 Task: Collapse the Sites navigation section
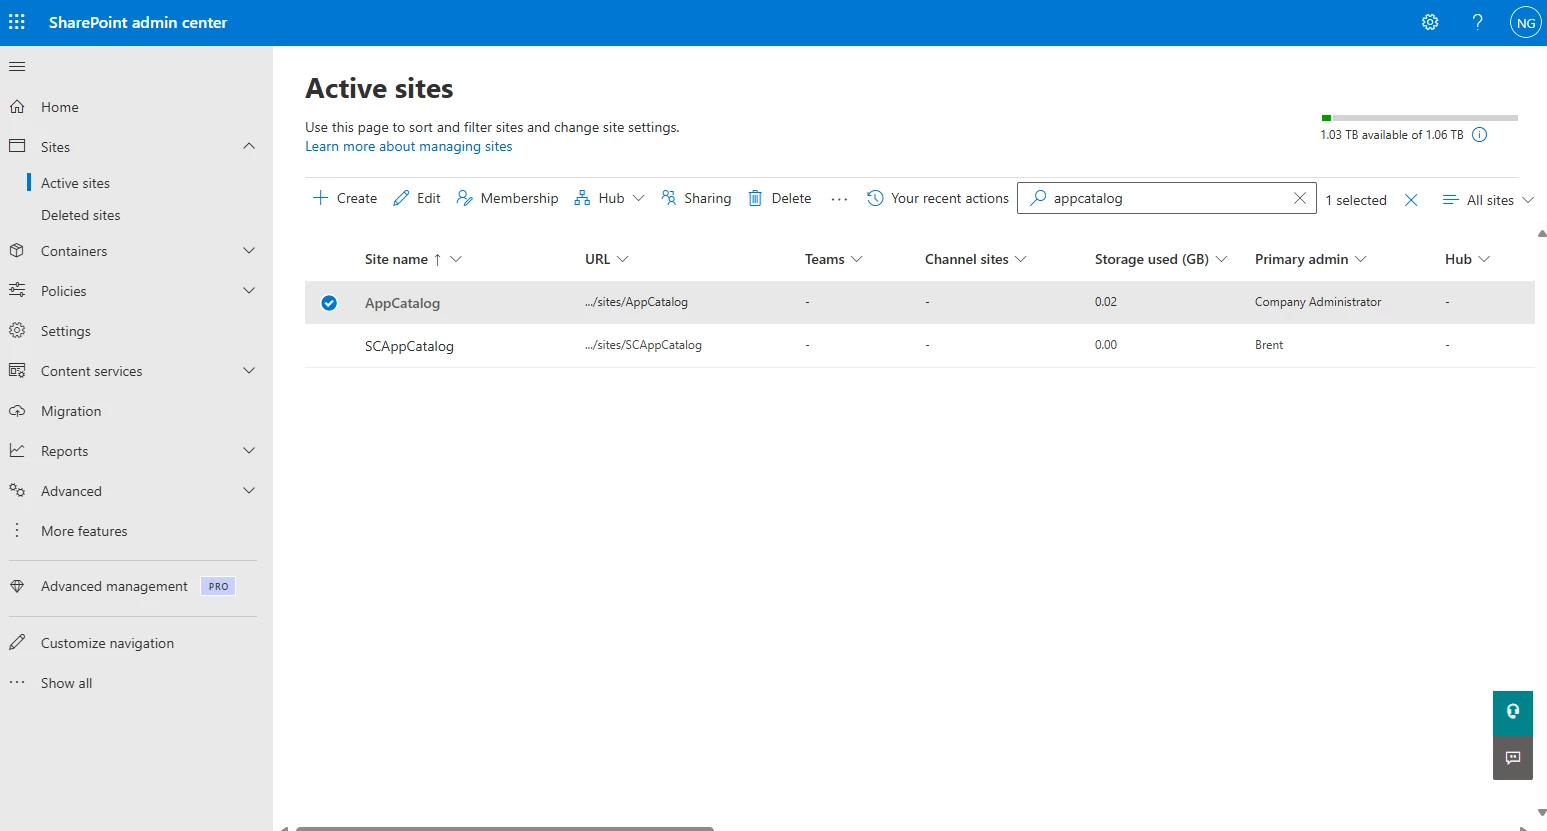point(249,146)
